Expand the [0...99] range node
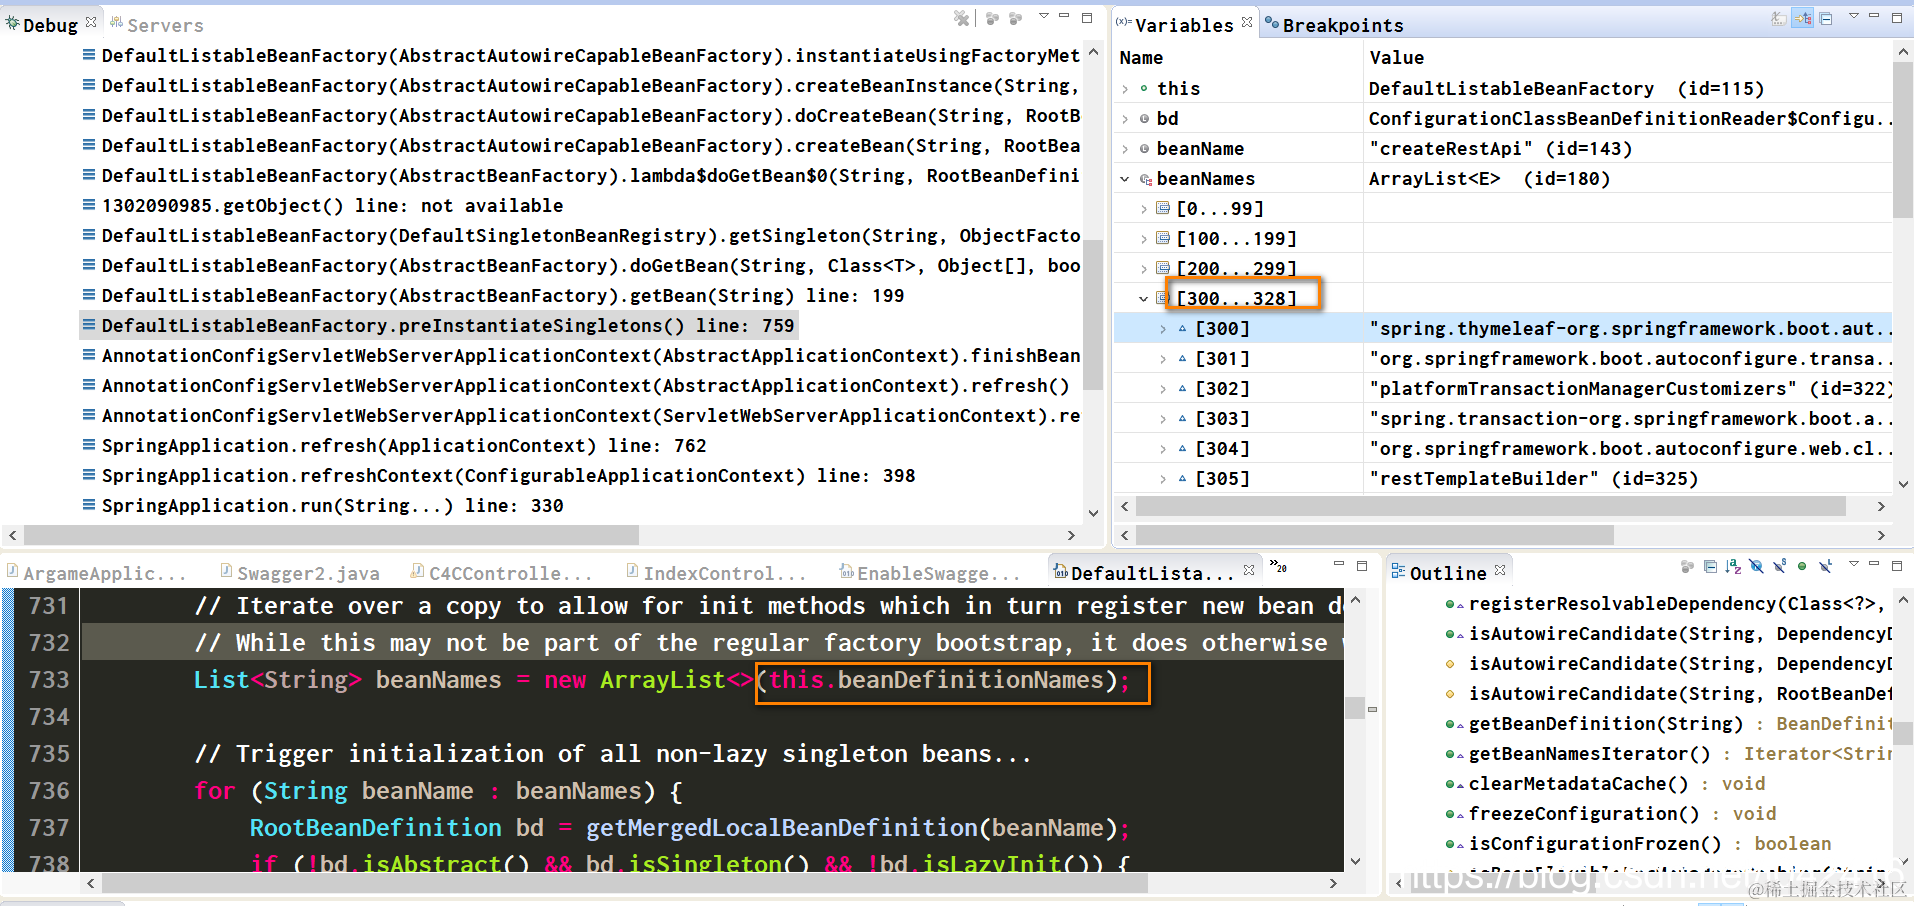The image size is (1914, 906). [x=1144, y=209]
